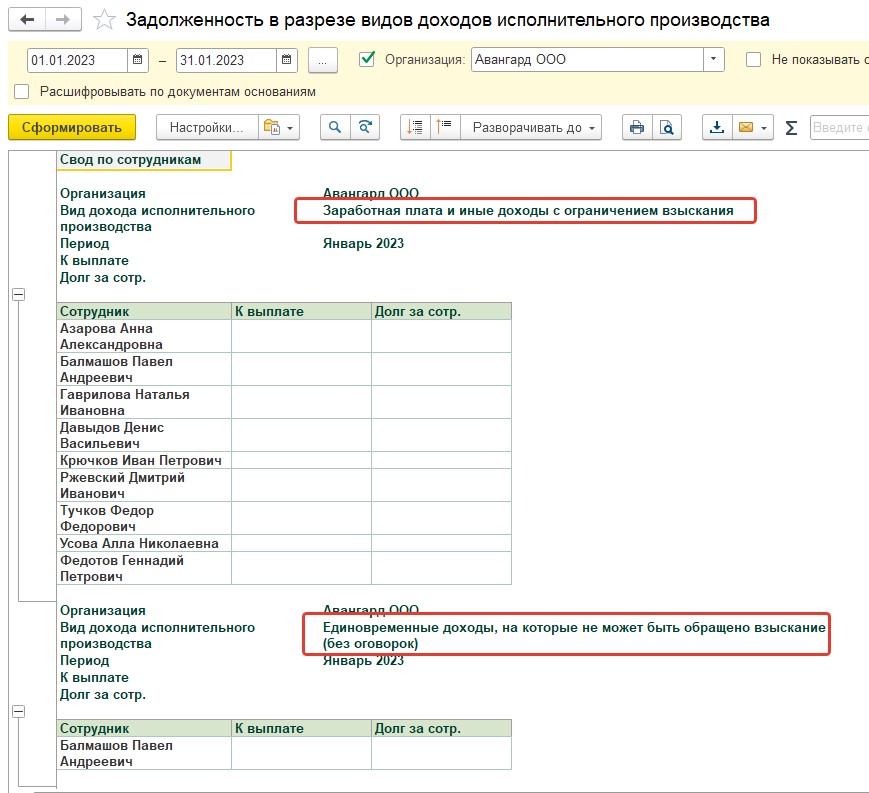Click the end date field 31.01.2023
The height and width of the screenshot is (793, 869).
tap(226, 60)
